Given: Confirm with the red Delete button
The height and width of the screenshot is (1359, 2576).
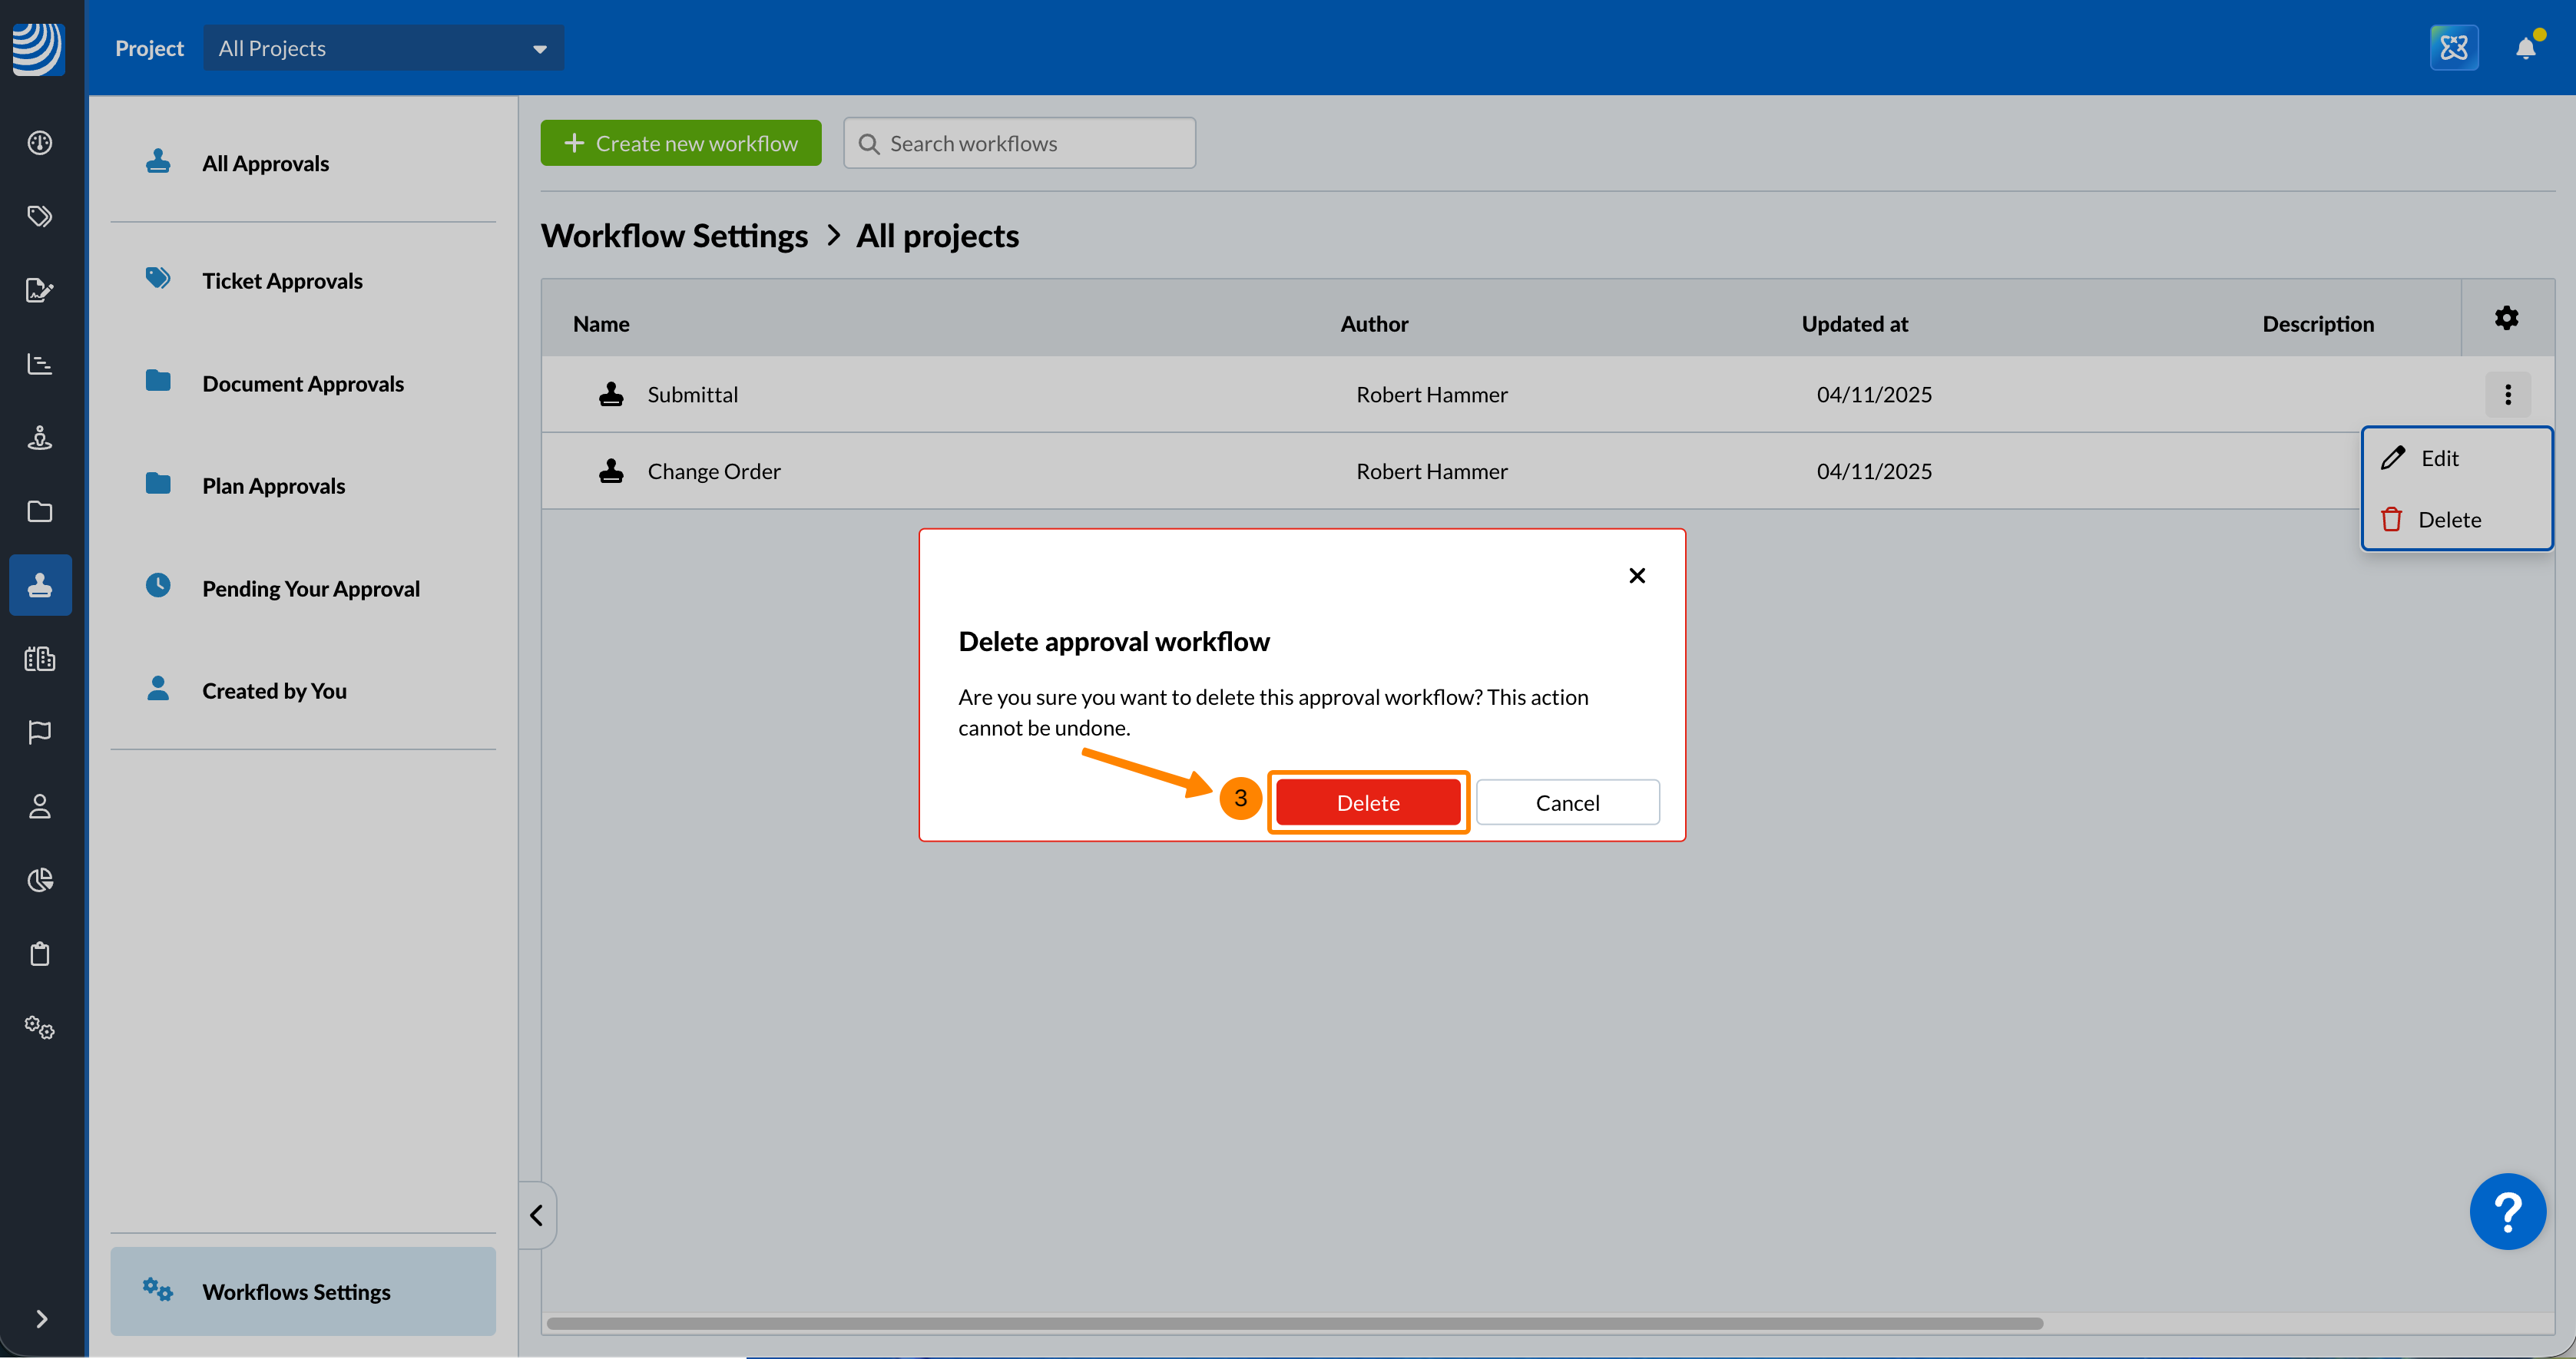Looking at the screenshot, I should (x=1367, y=802).
